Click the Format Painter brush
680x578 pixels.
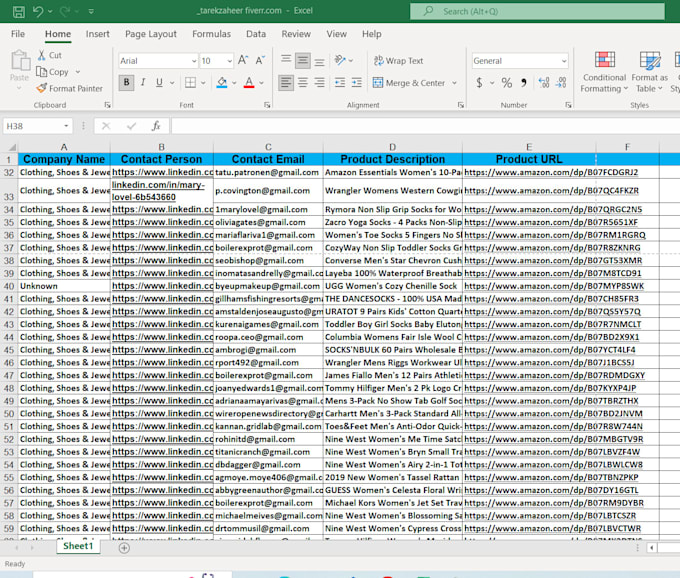click(x=42, y=88)
